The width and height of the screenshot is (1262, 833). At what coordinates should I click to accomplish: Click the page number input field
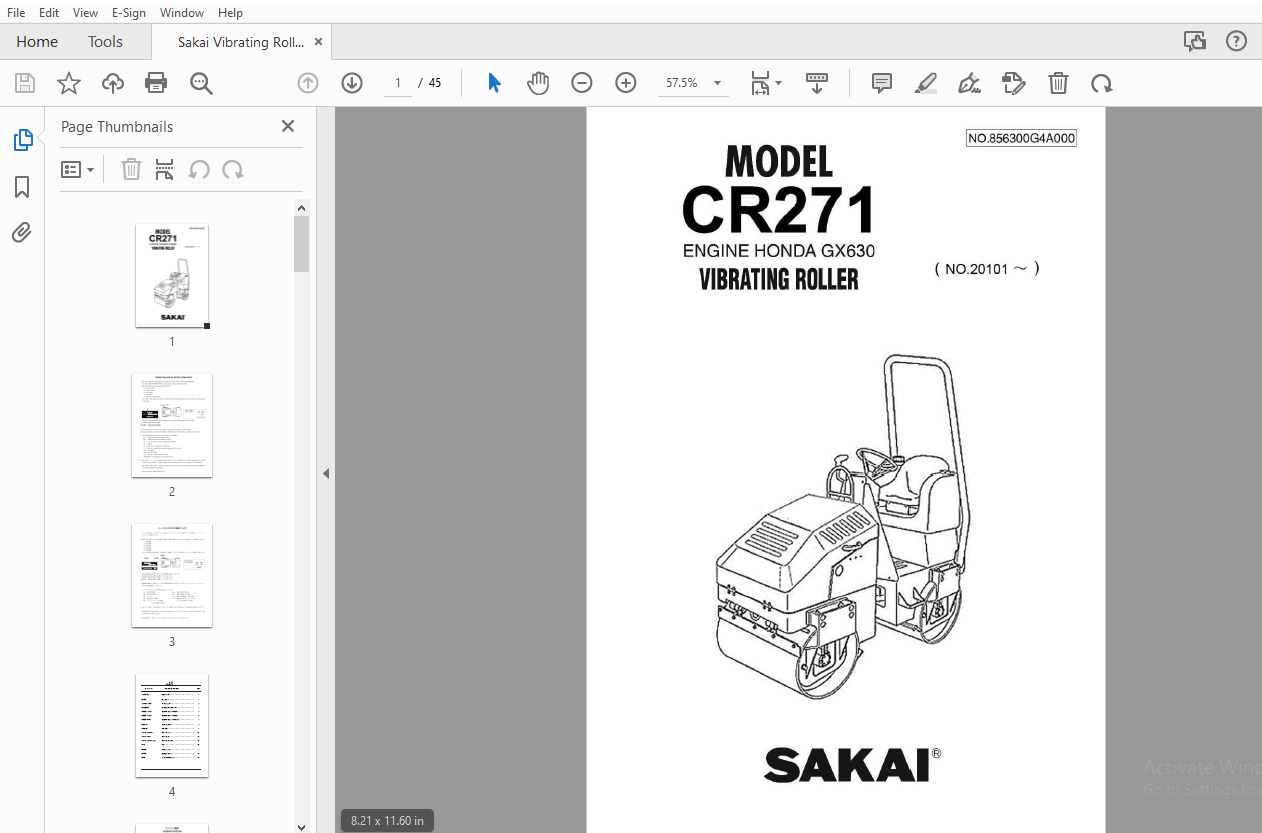pos(398,83)
